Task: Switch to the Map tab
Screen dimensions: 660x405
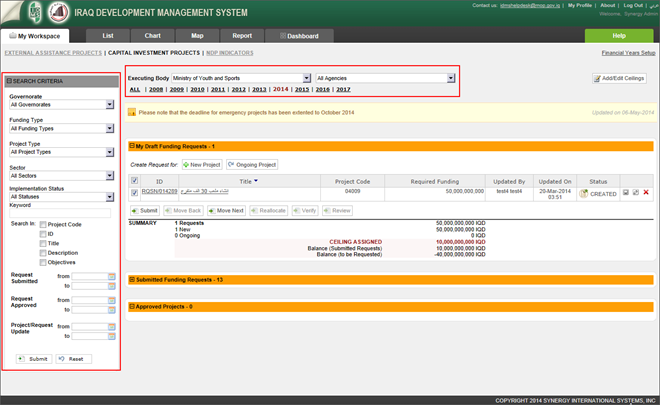Action: pos(197,36)
